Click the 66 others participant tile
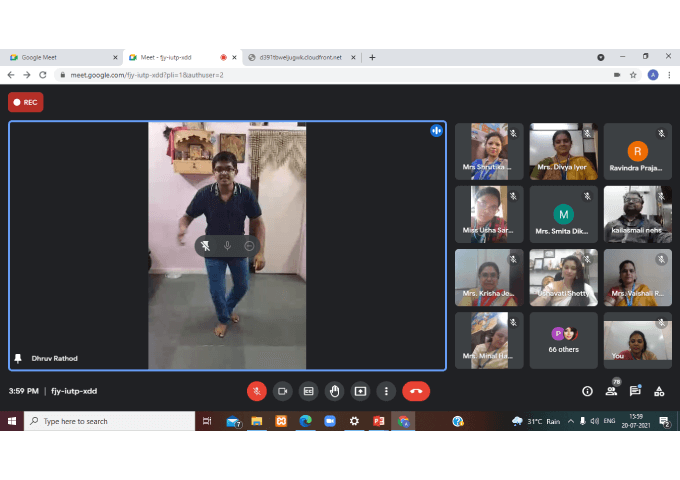 tap(564, 340)
